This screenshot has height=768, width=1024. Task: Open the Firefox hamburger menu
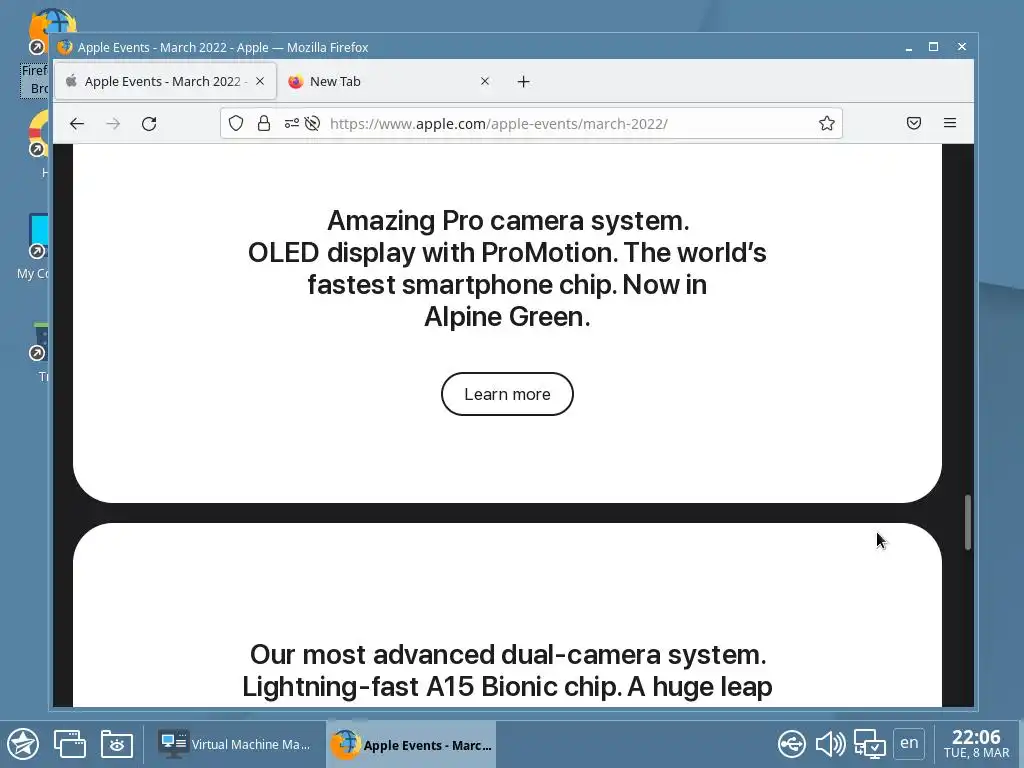click(x=950, y=123)
